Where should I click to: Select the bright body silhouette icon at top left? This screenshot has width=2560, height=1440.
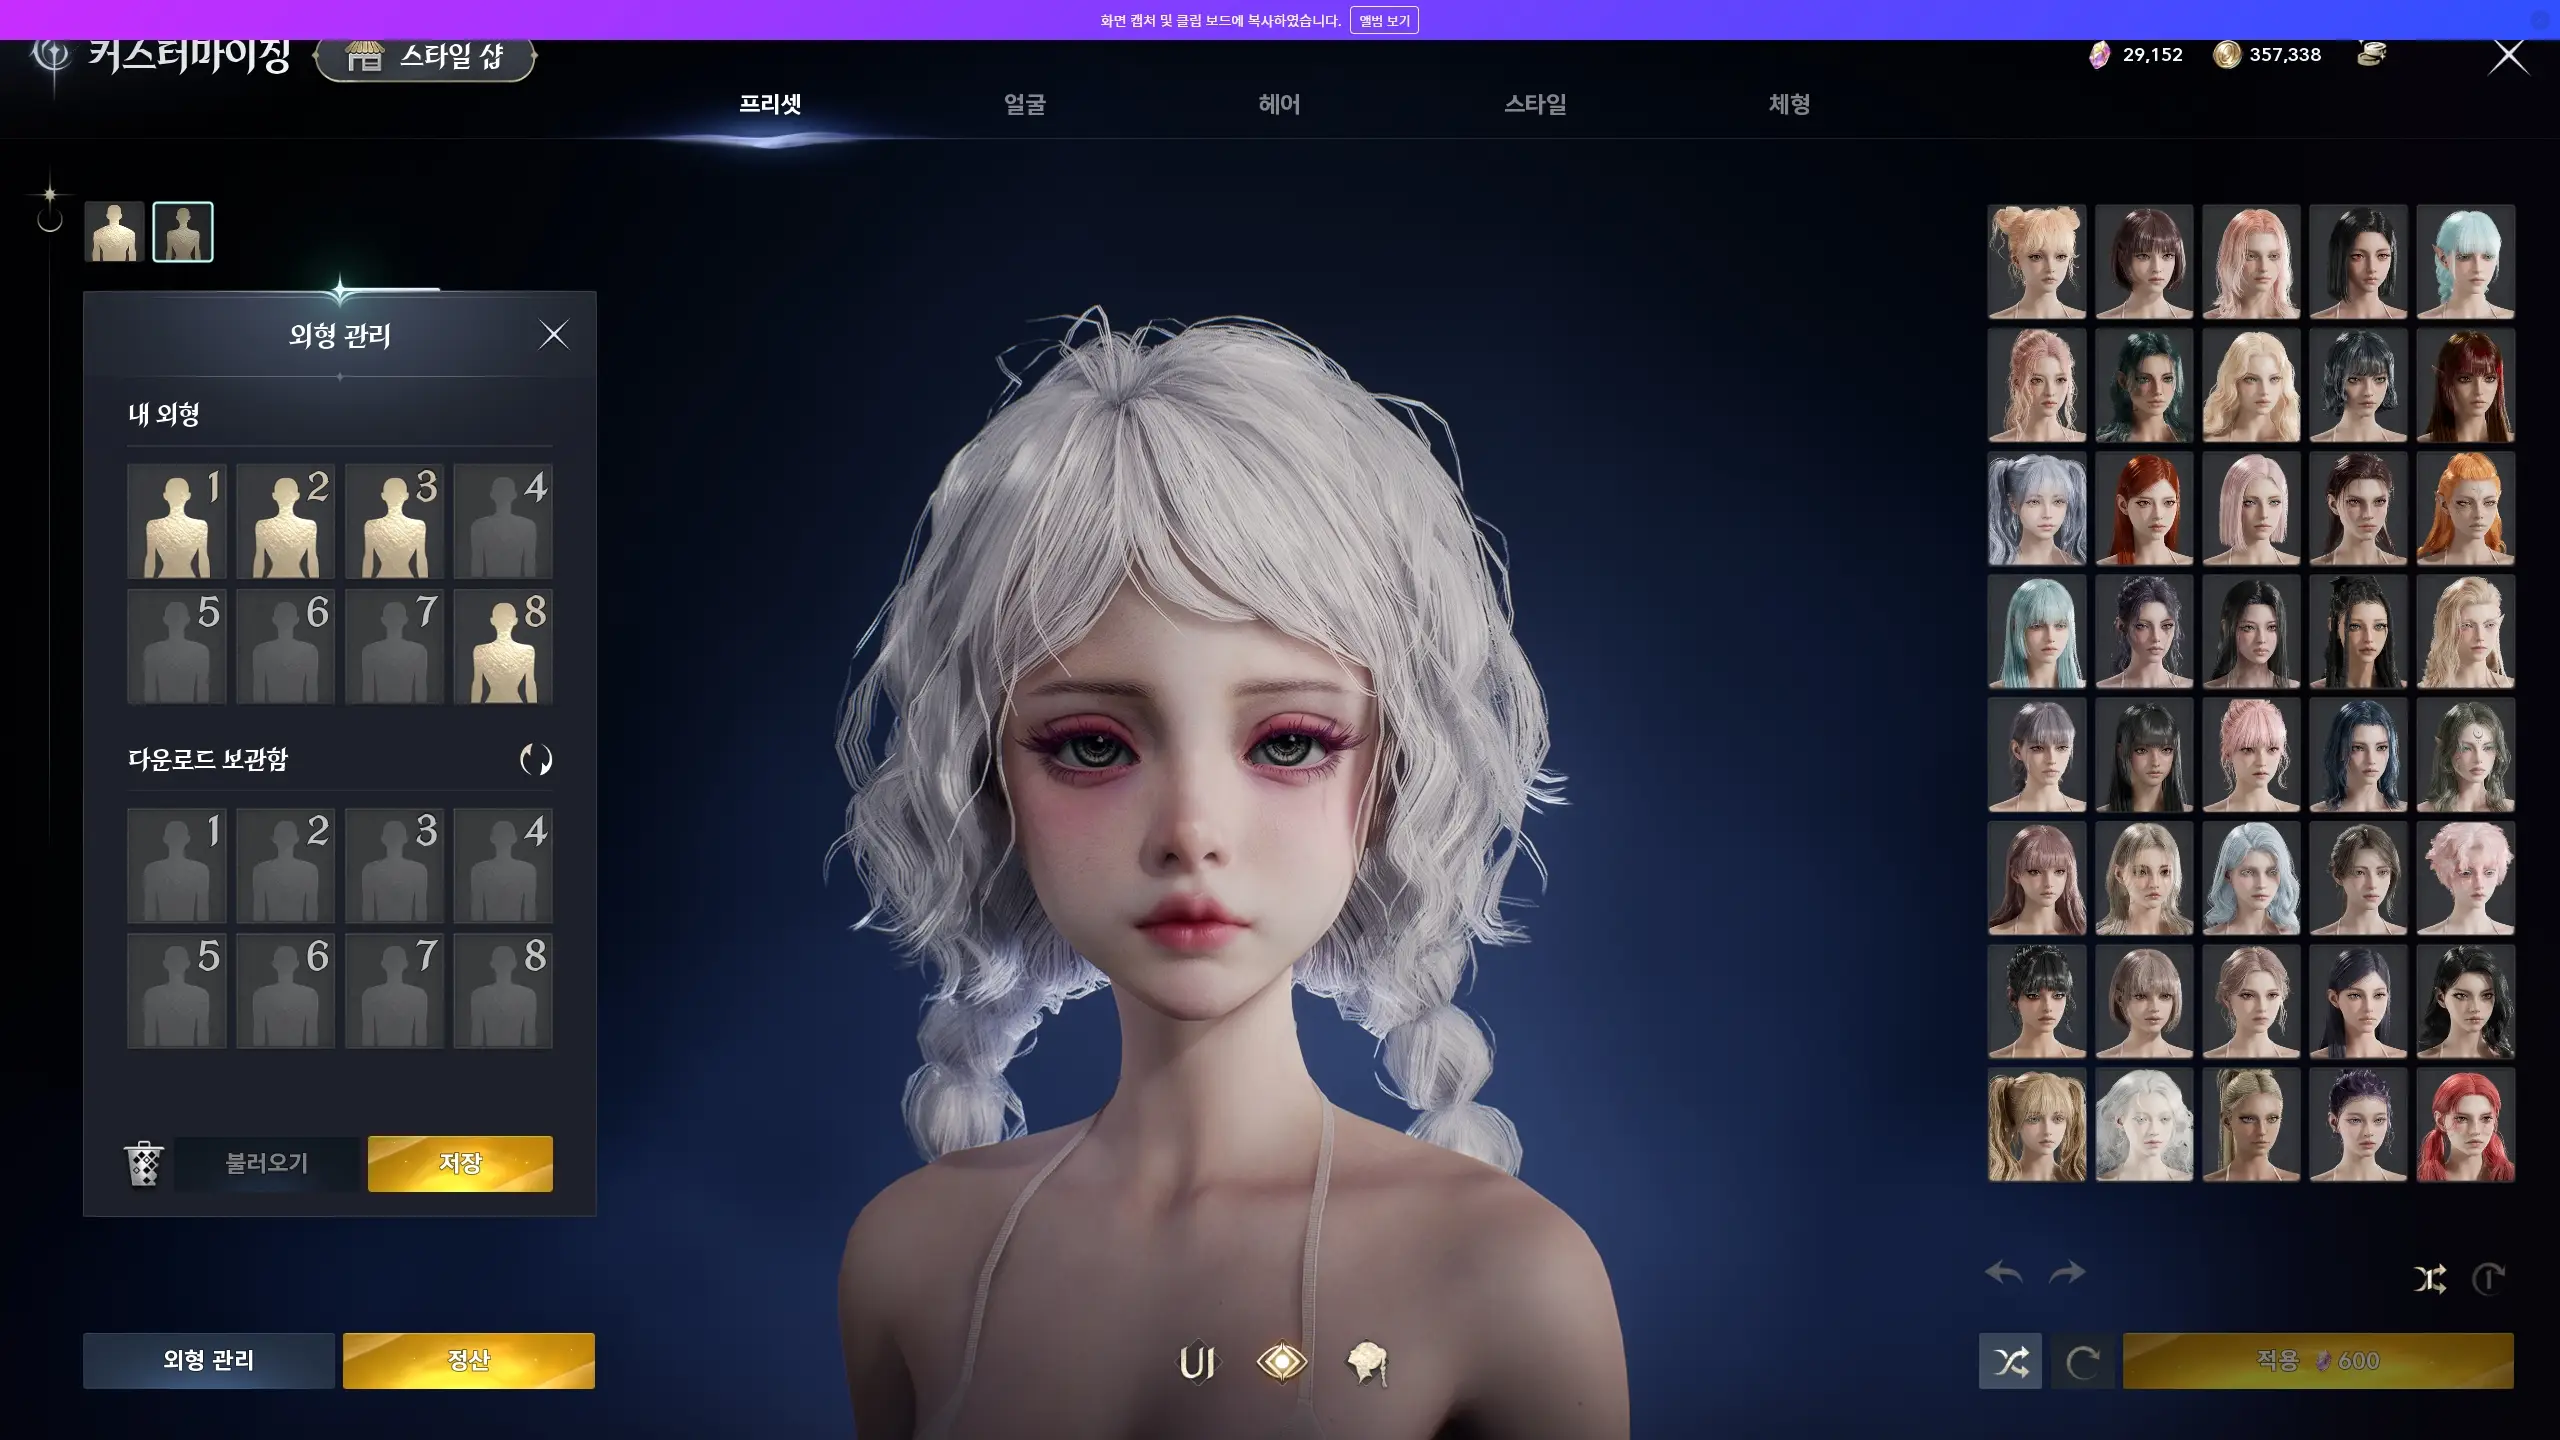pos(114,232)
